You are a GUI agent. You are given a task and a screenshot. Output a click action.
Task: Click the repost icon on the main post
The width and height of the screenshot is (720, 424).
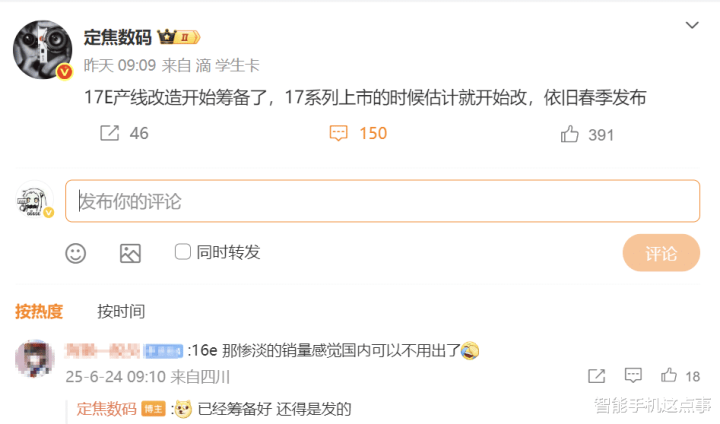pyautogui.click(x=110, y=133)
